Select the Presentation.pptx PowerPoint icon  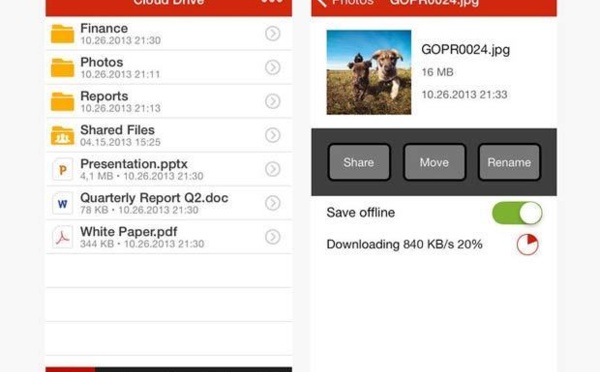coord(62,169)
